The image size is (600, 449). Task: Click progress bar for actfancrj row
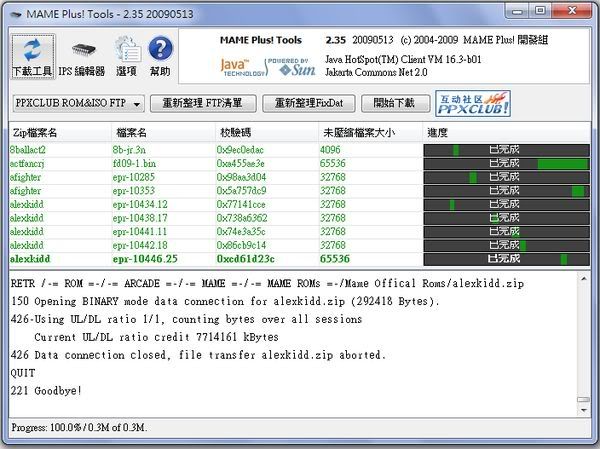506,163
